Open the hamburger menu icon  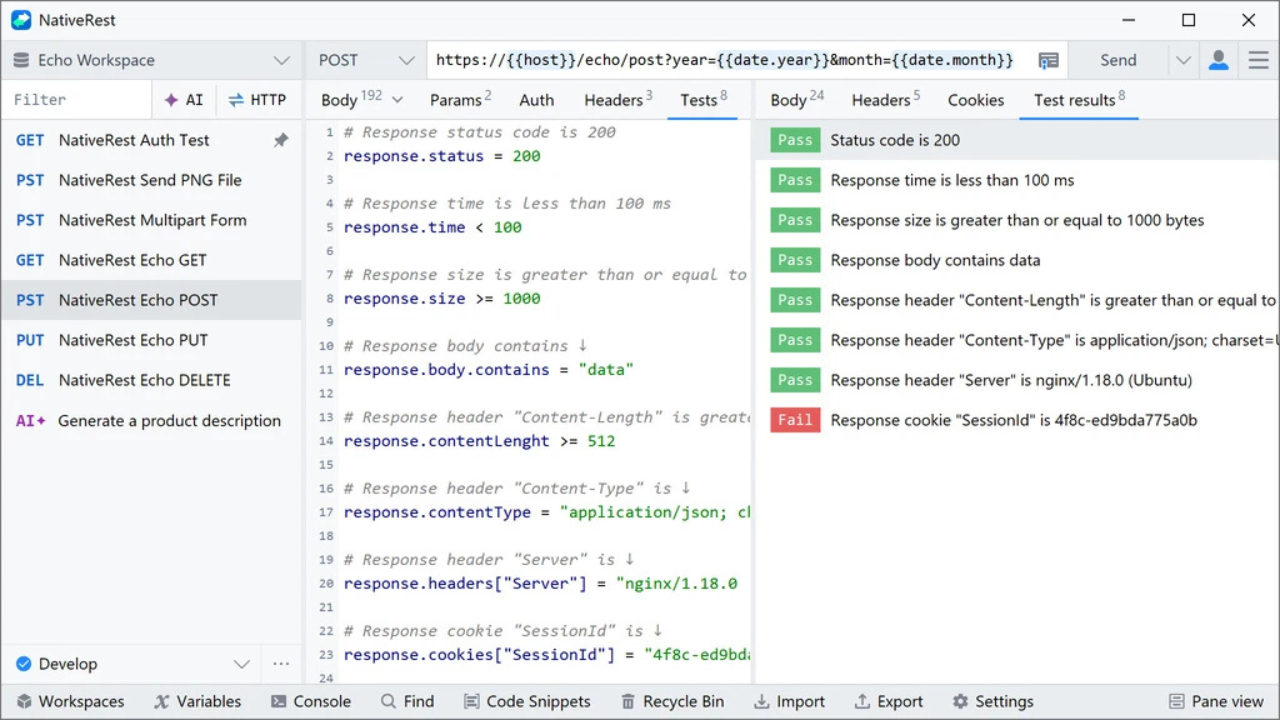pyautogui.click(x=1258, y=60)
